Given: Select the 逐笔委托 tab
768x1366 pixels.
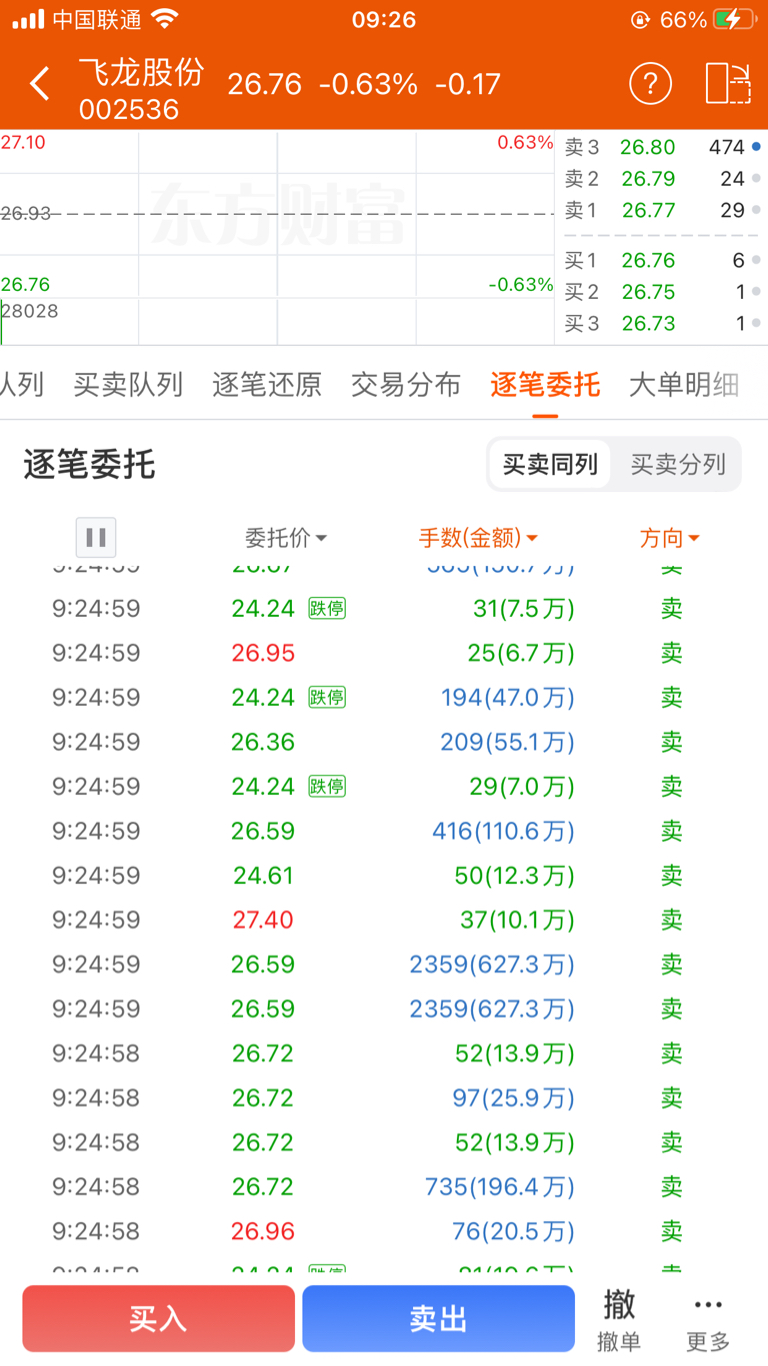Looking at the screenshot, I should point(545,384).
